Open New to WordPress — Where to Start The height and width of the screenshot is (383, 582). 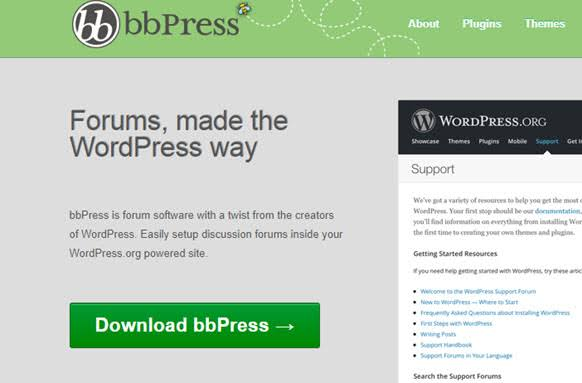pos(469,302)
